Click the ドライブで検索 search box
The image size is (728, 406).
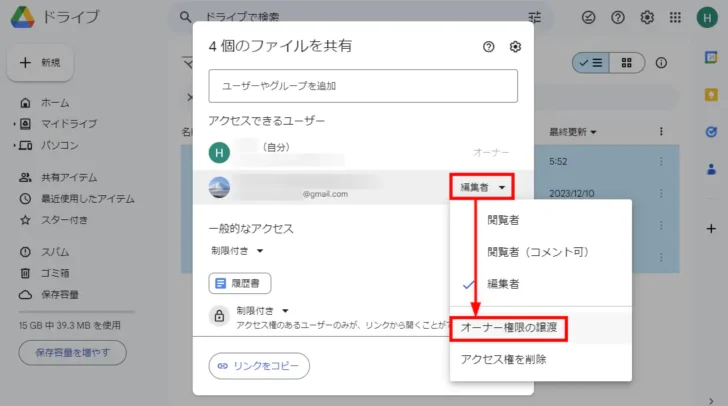(x=362, y=17)
